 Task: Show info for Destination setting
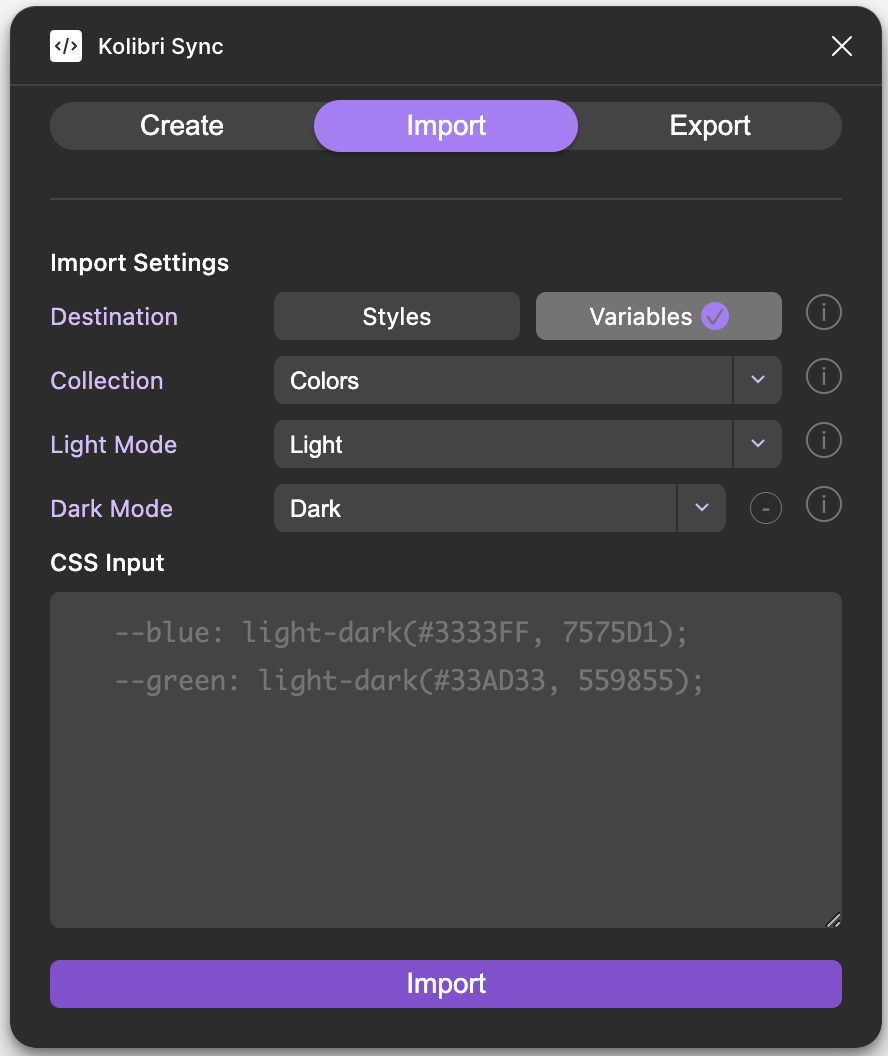[x=823, y=312]
